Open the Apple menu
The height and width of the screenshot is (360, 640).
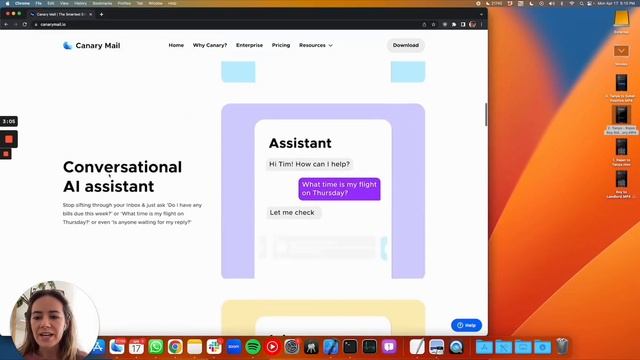pyautogui.click(x=7, y=3)
